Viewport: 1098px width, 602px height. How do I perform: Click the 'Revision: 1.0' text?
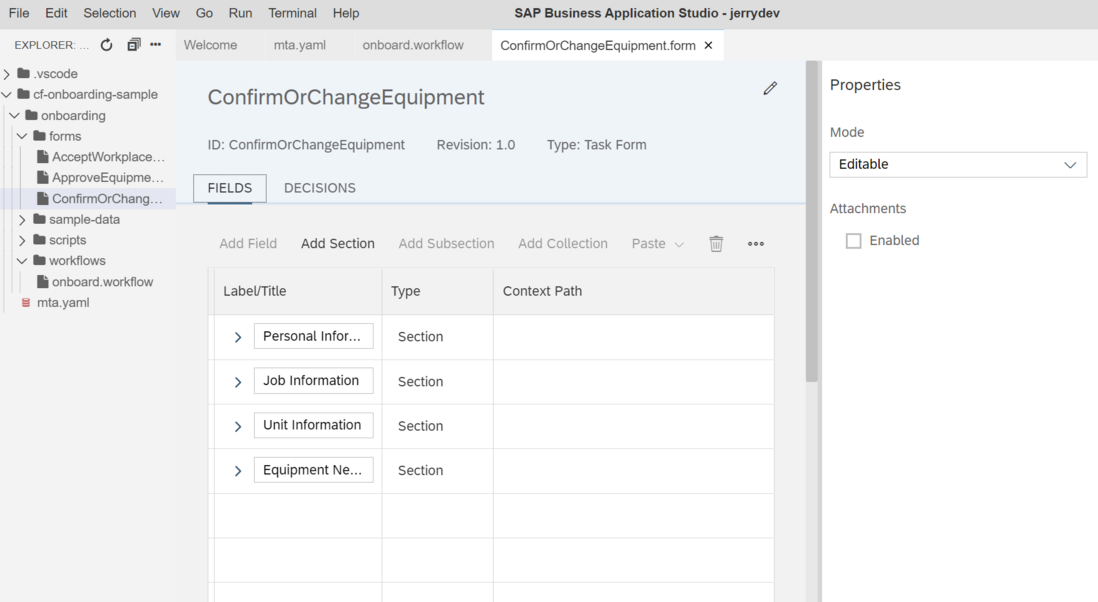(x=476, y=145)
